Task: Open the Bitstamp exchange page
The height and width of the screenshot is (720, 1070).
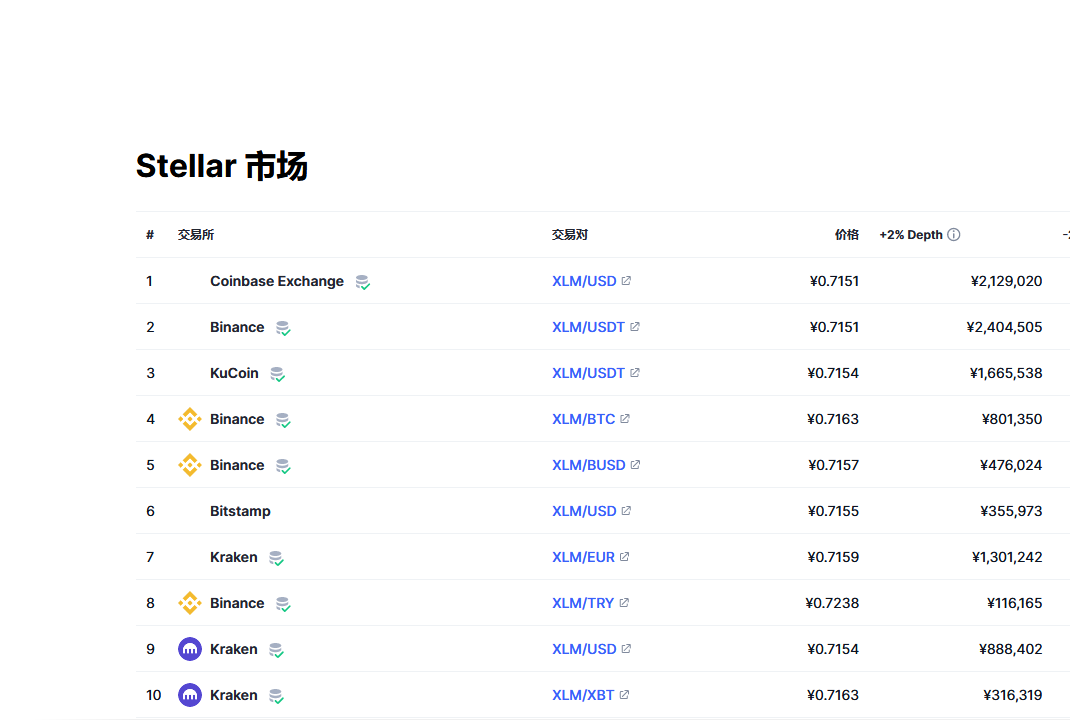Action: click(x=240, y=511)
